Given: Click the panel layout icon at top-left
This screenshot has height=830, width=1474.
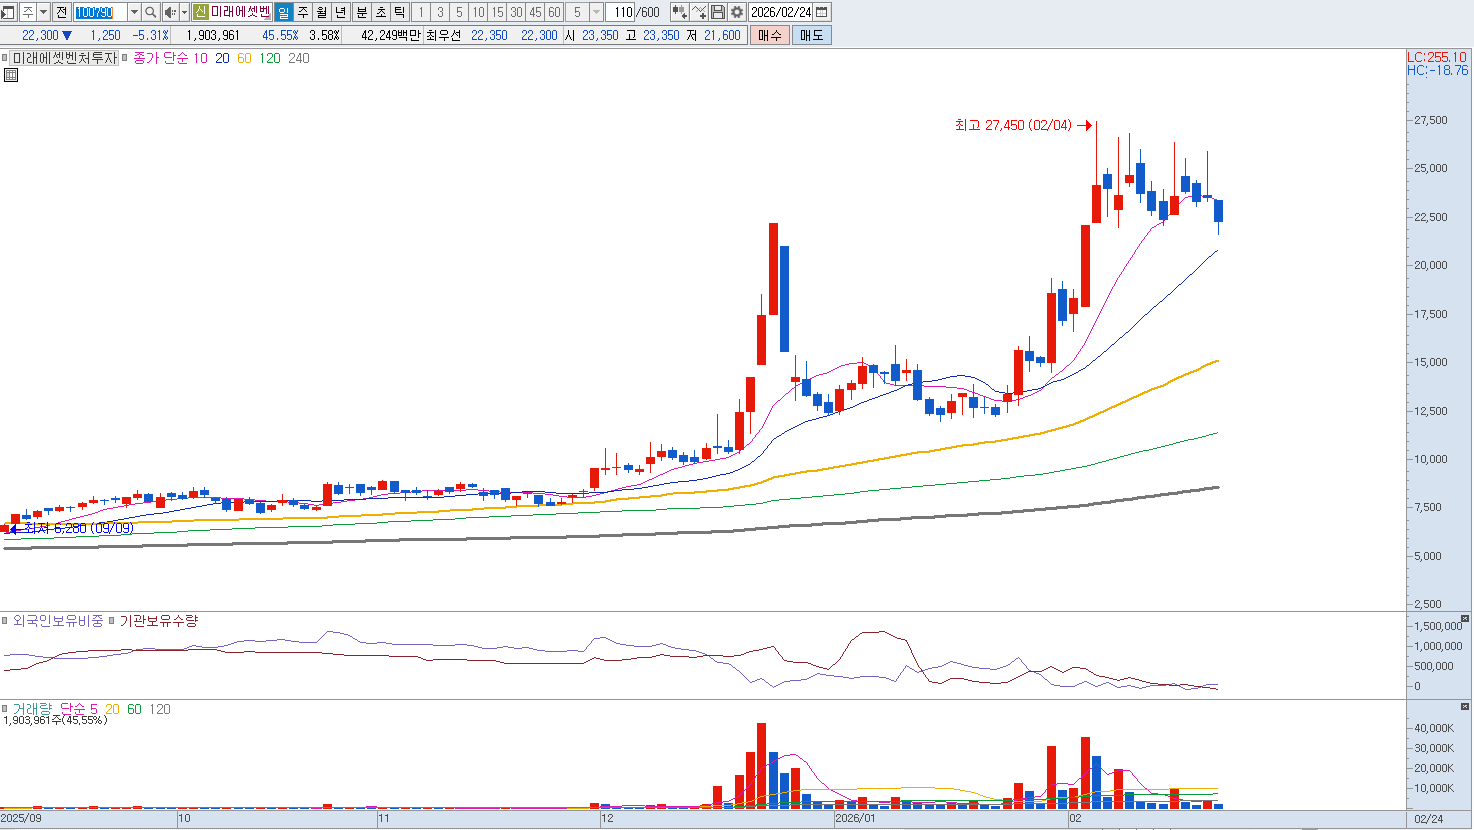Looking at the screenshot, I should tap(9, 12).
